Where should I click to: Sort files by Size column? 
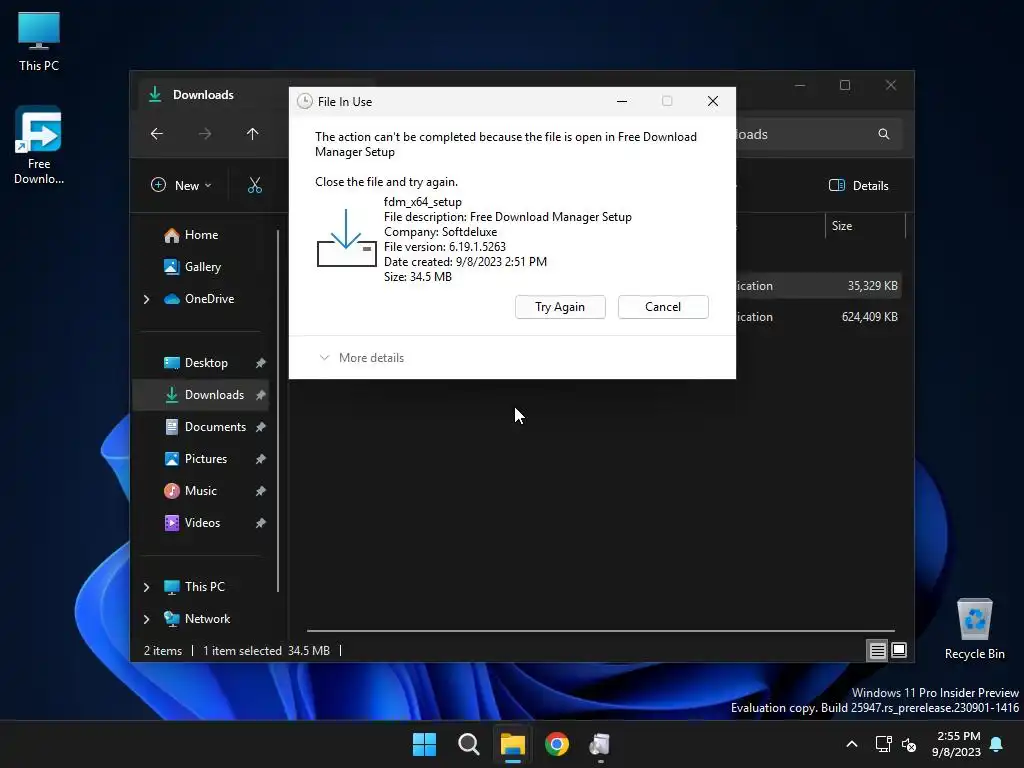(865, 226)
